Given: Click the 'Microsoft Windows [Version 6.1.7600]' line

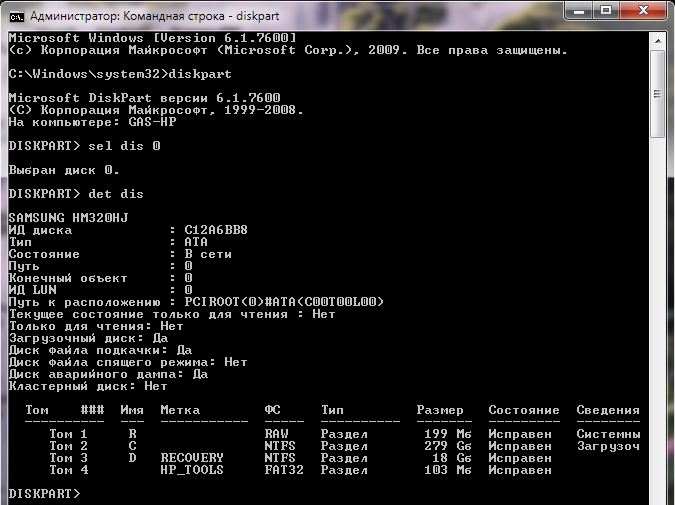Looking at the screenshot, I should click(x=152, y=38).
